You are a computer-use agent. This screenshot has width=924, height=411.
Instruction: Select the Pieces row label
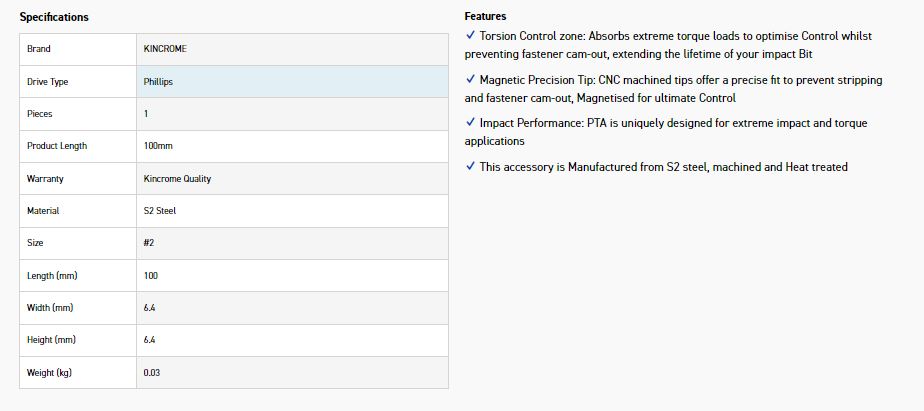[39, 114]
